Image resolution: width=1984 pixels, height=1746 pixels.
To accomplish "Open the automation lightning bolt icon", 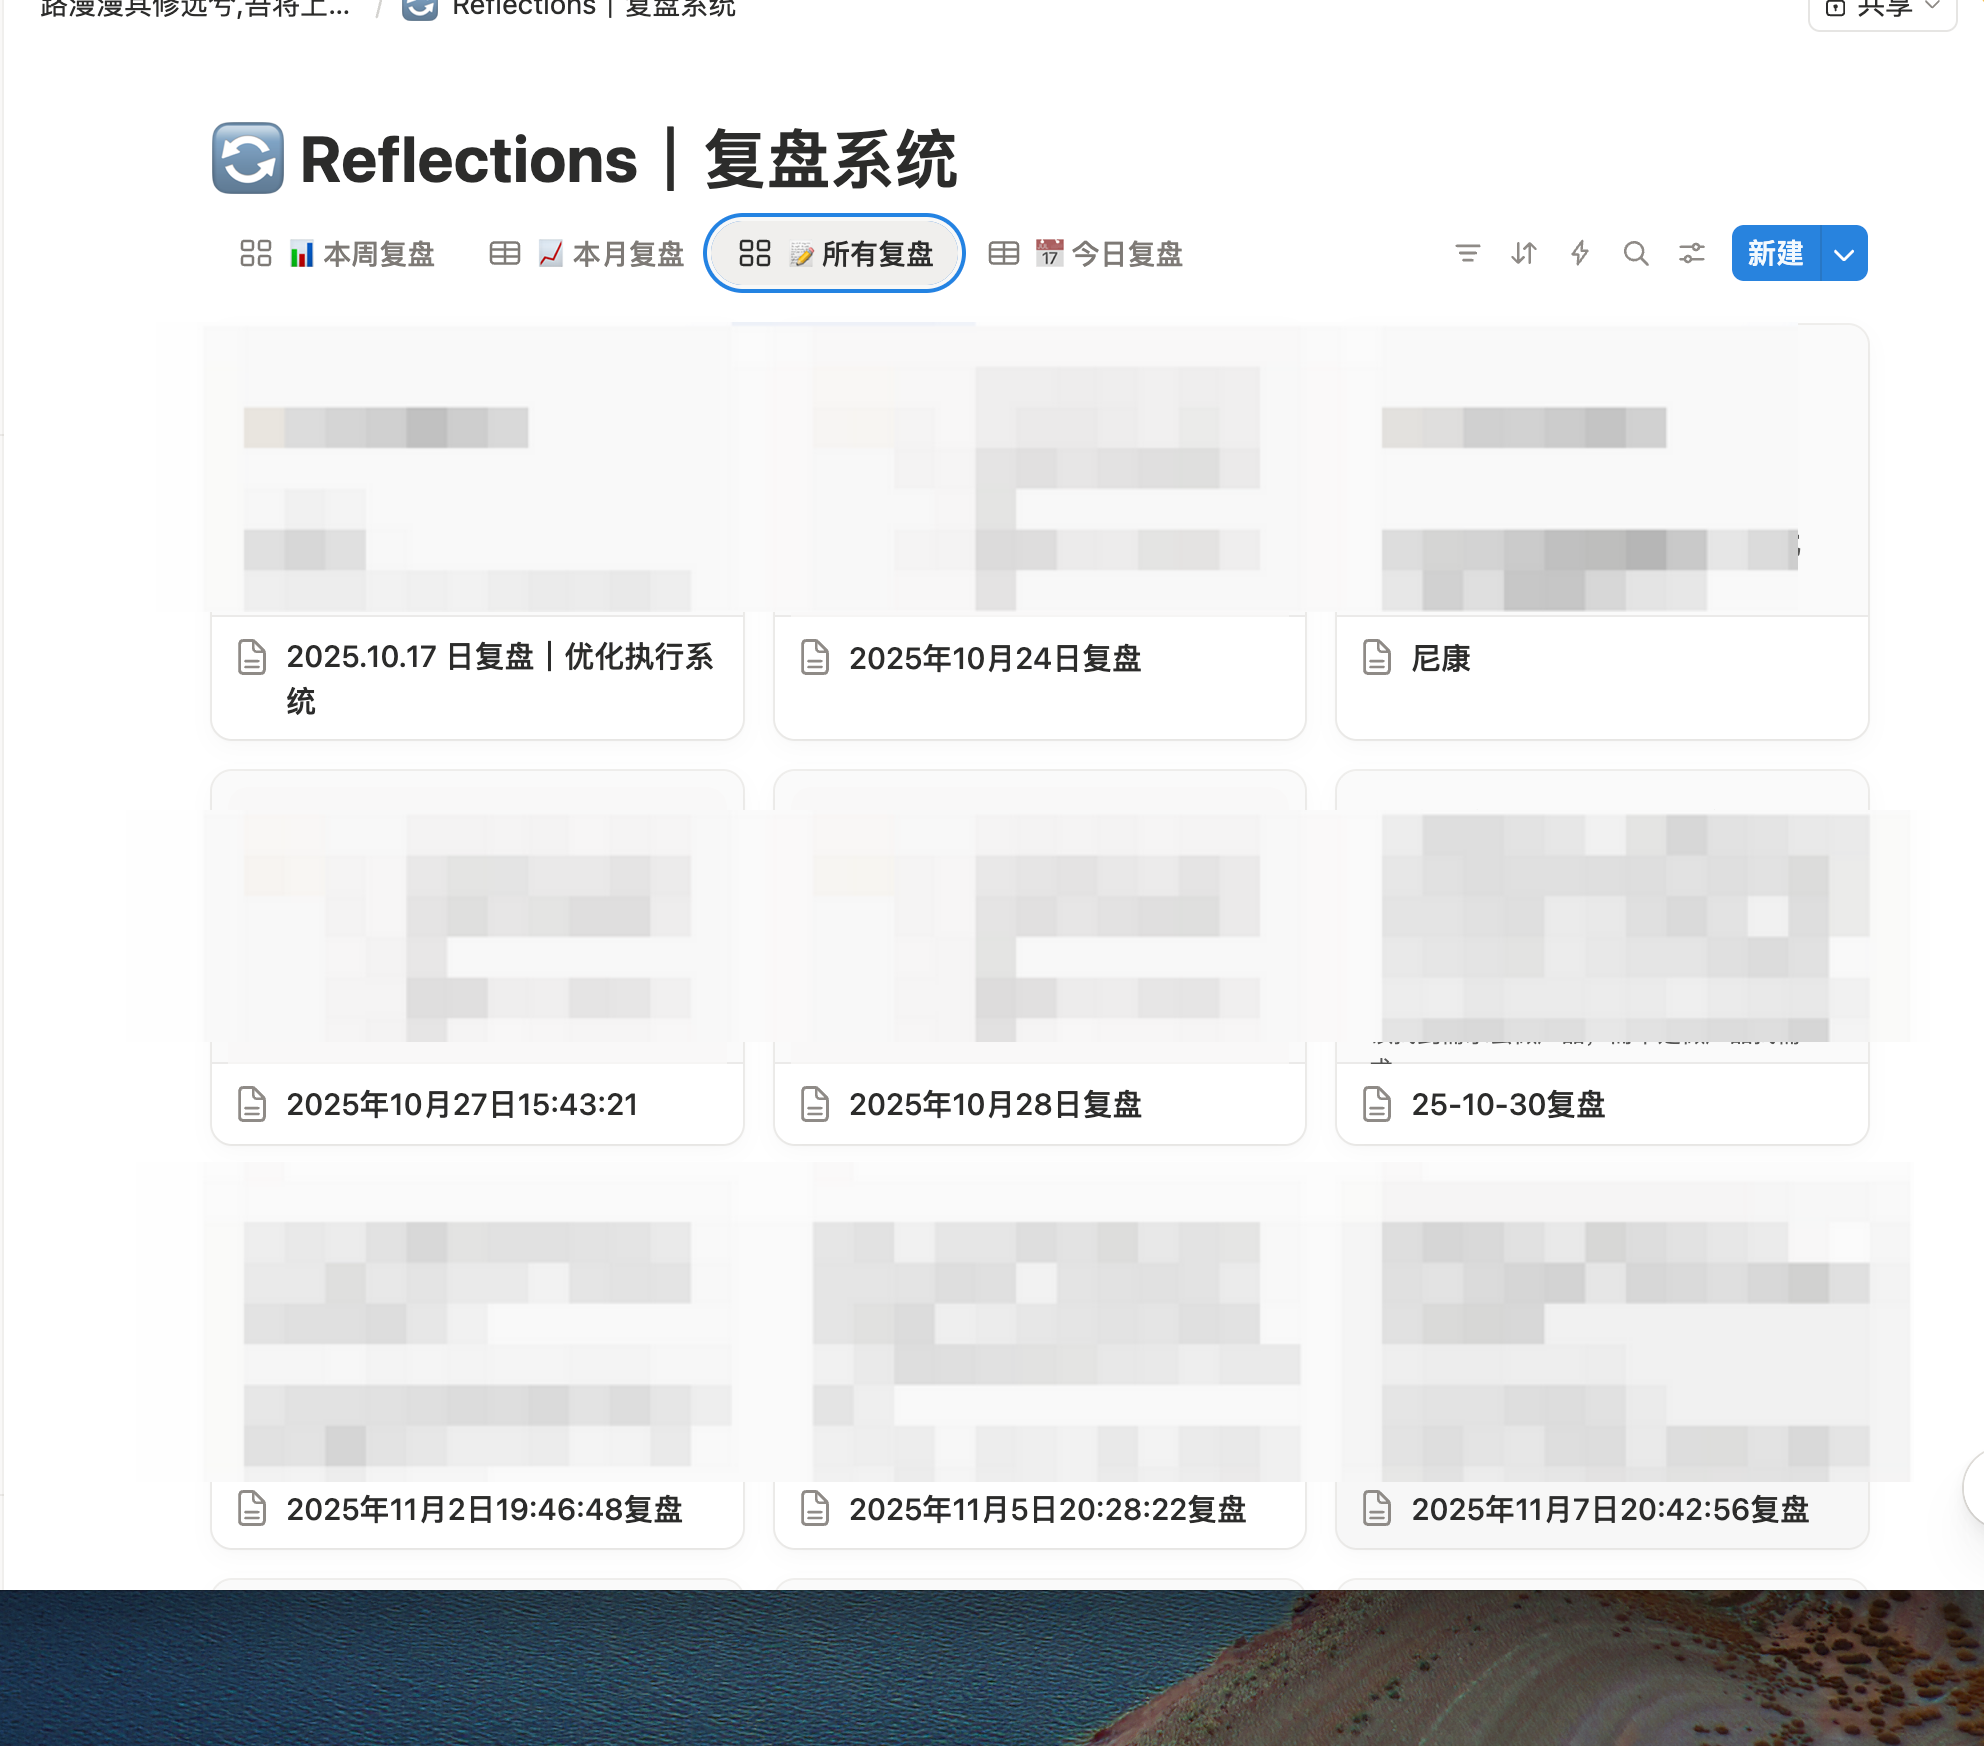I will 1579,254.
